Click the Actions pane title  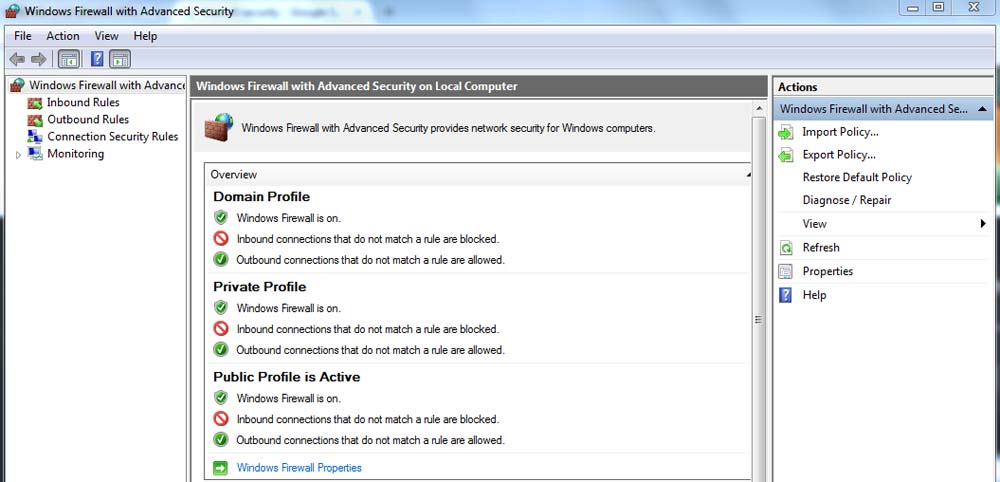[797, 87]
